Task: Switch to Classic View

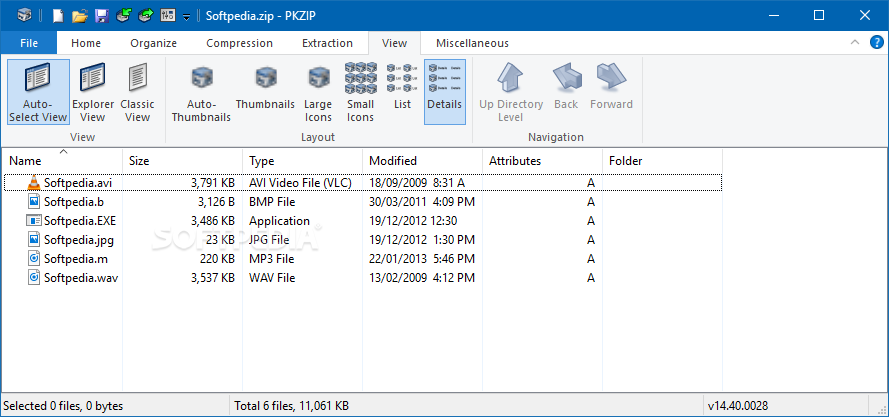Action: tap(137, 92)
